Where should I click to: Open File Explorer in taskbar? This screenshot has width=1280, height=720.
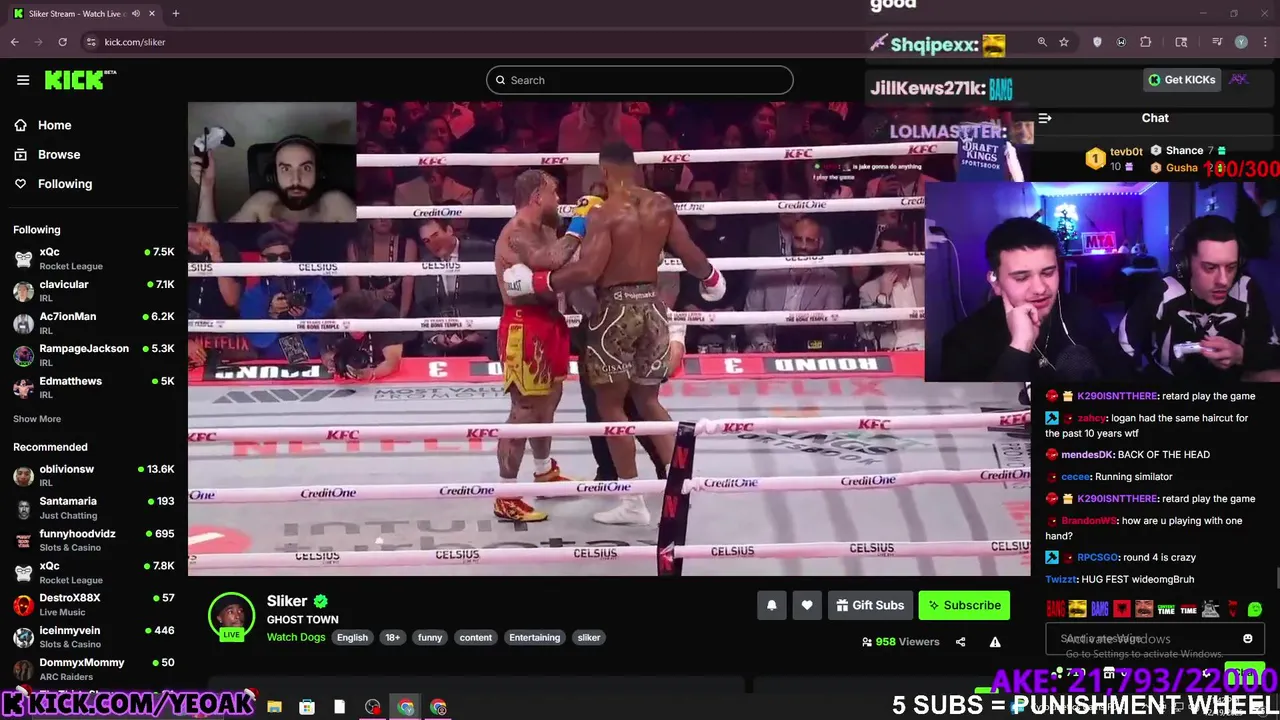point(274,707)
